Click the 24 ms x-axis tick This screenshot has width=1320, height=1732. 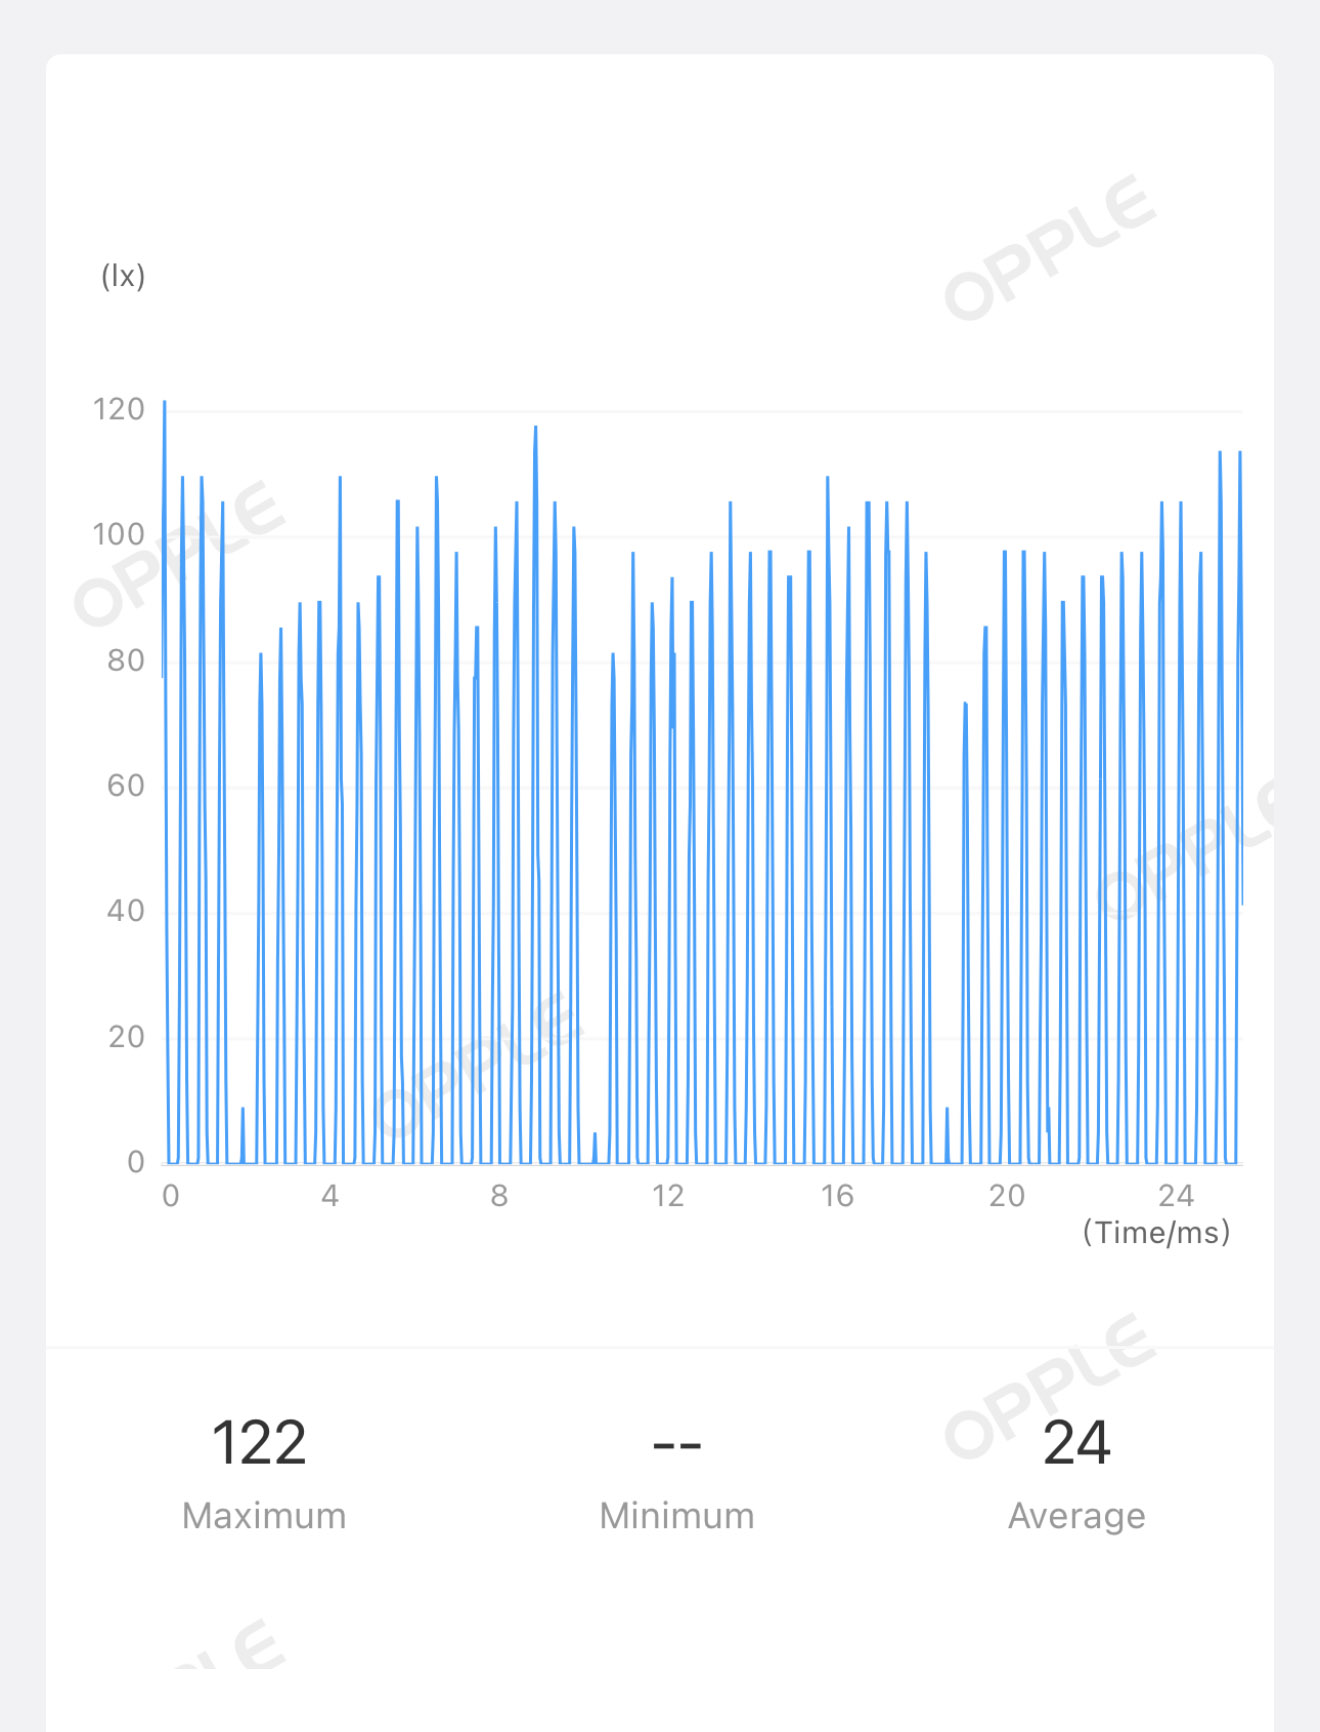[1176, 1195]
